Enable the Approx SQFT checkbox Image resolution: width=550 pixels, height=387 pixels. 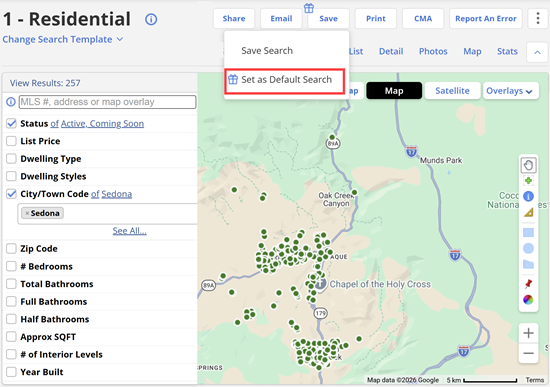coord(11,337)
